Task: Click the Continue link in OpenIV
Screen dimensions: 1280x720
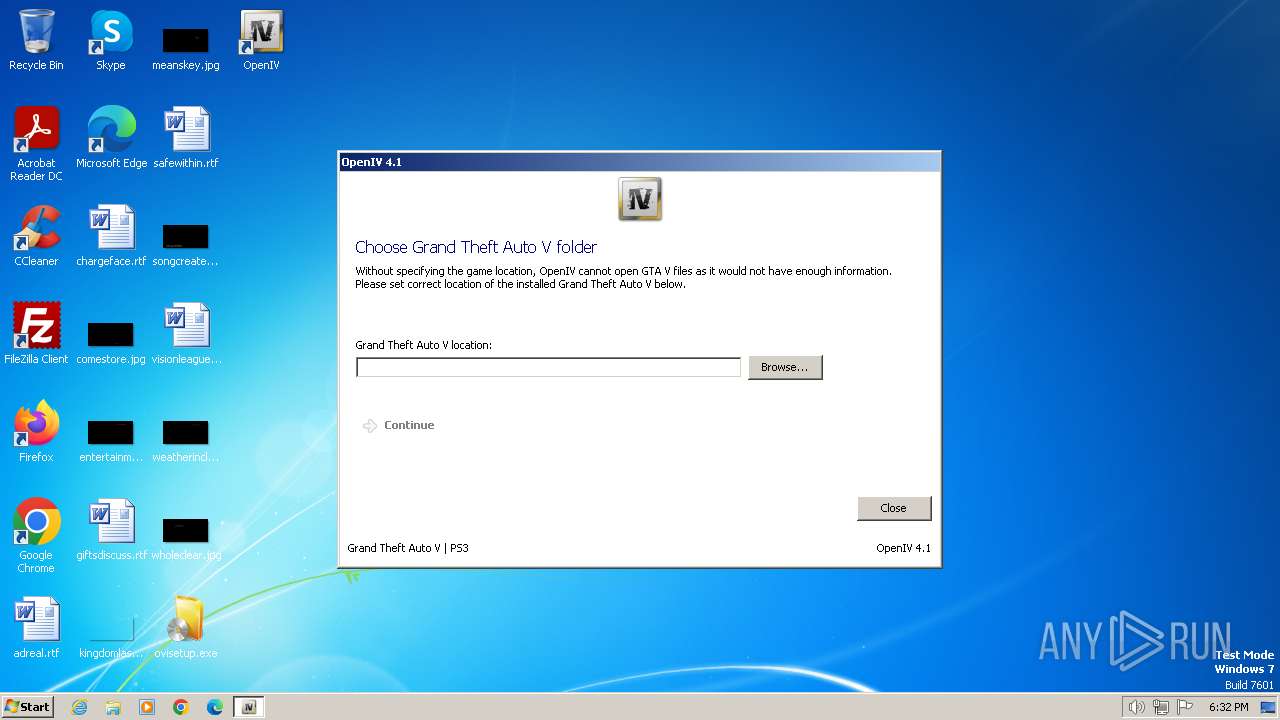Action: [399, 425]
